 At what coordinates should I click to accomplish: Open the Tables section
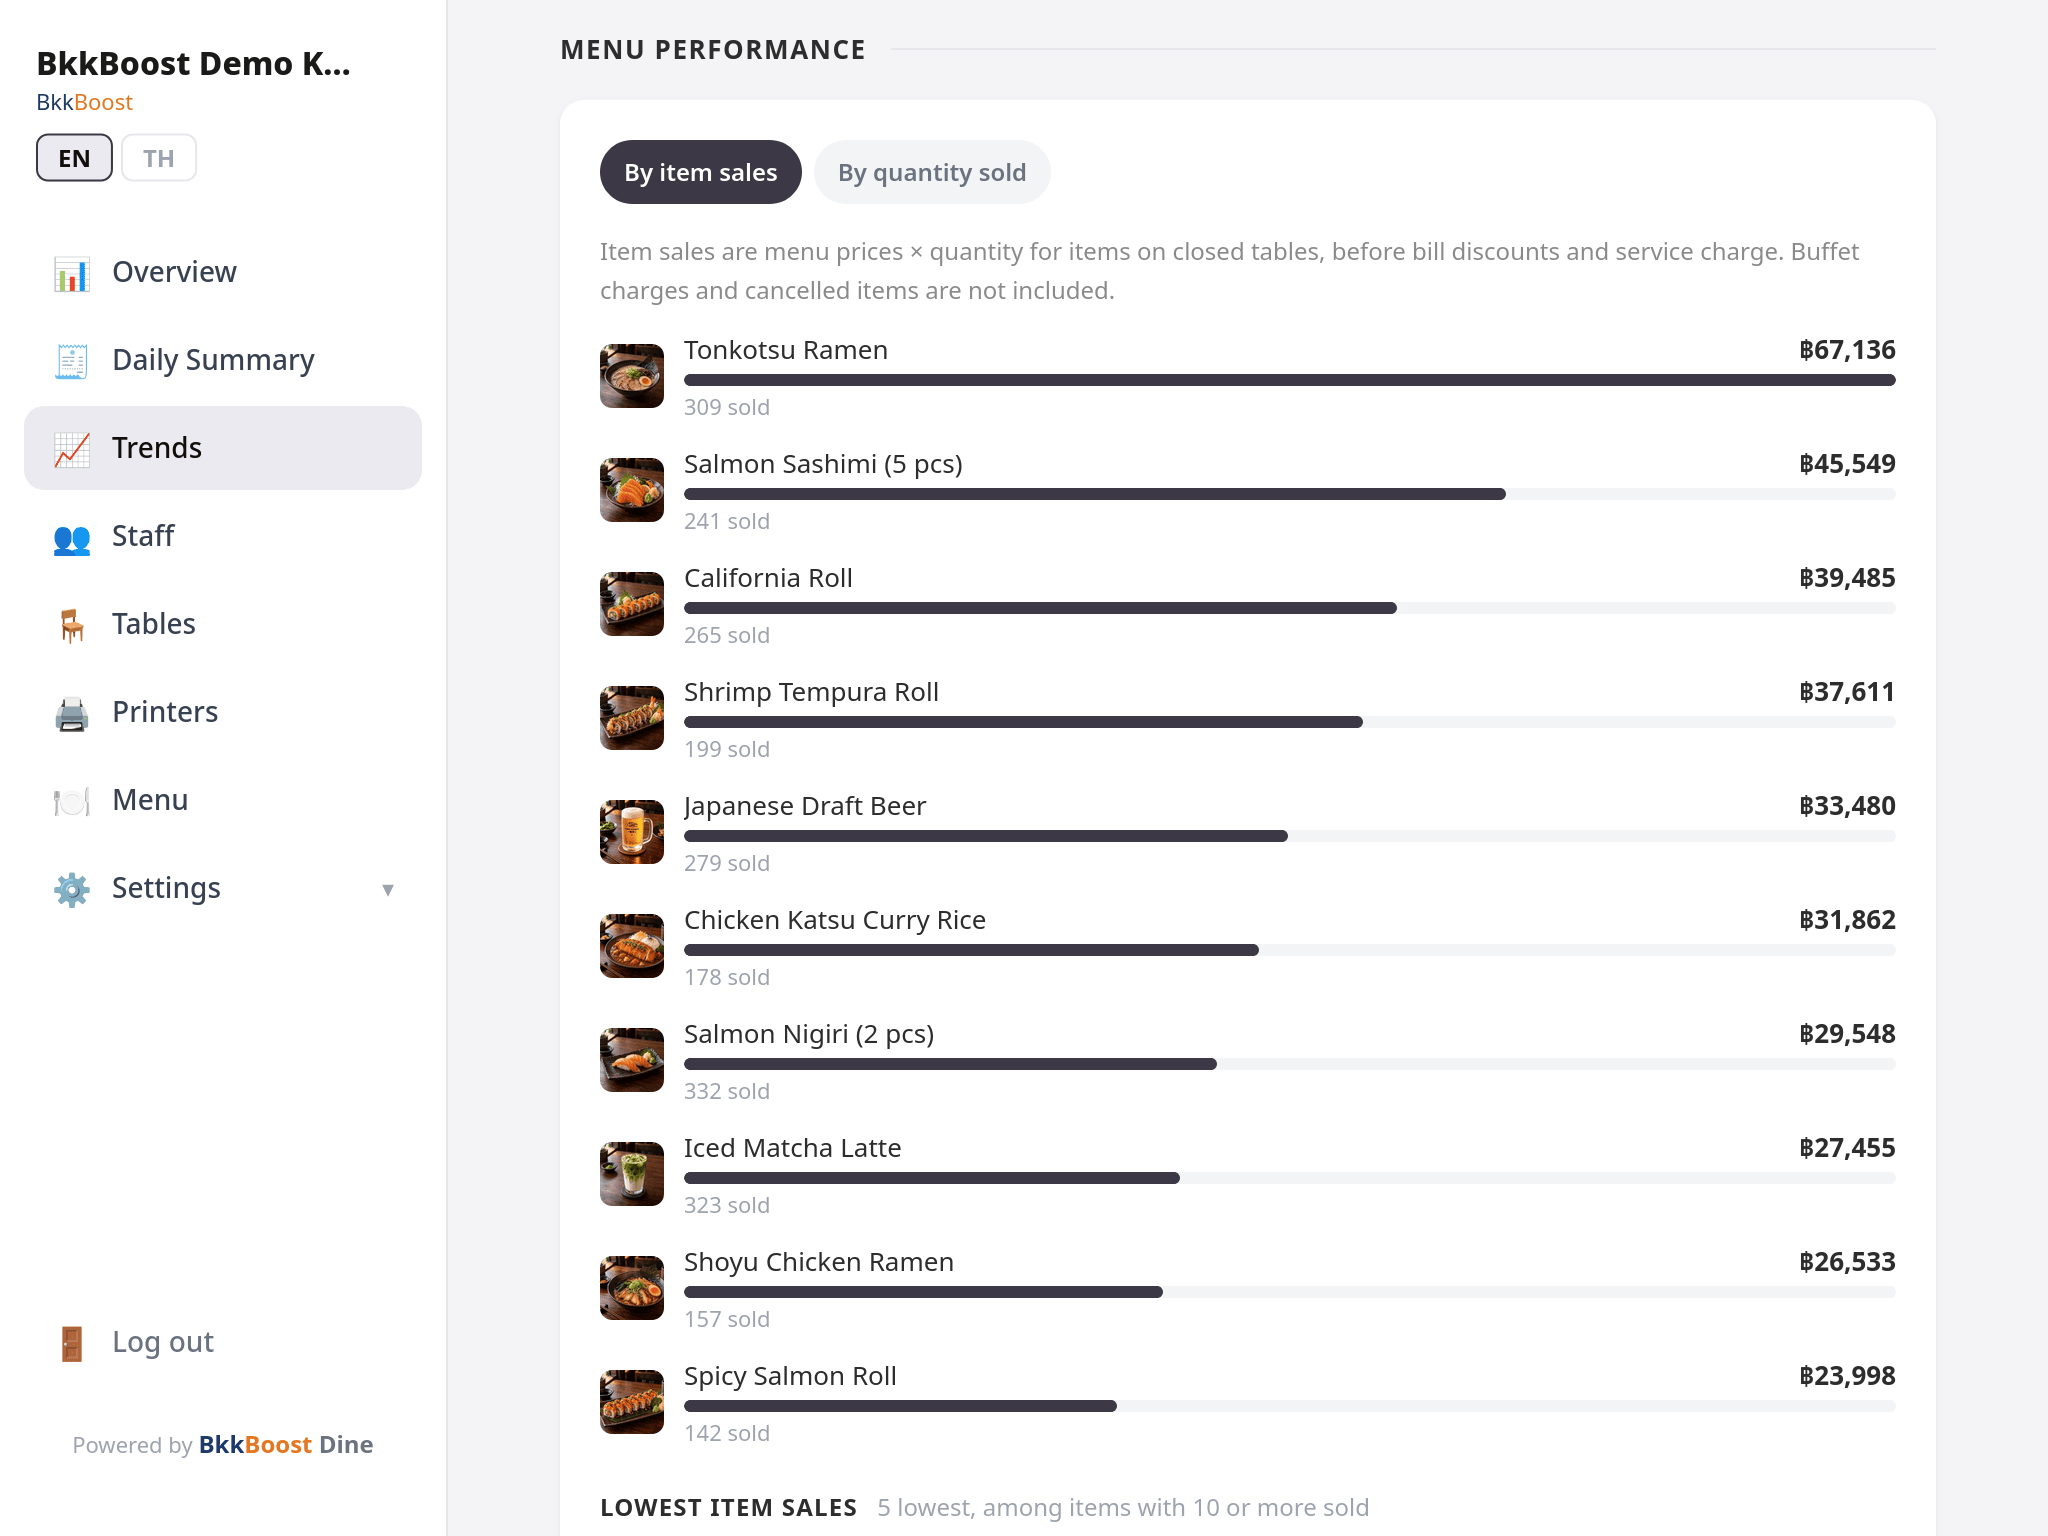coord(223,624)
